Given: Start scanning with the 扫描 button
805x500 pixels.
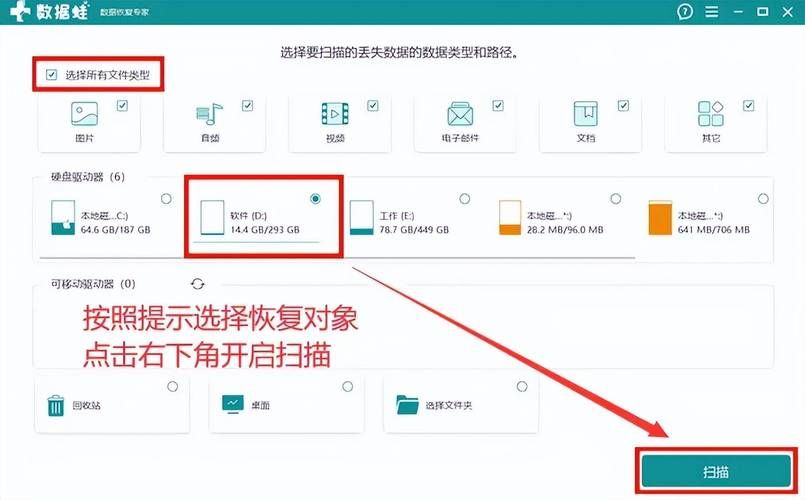Looking at the screenshot, I should click(715, 470).
